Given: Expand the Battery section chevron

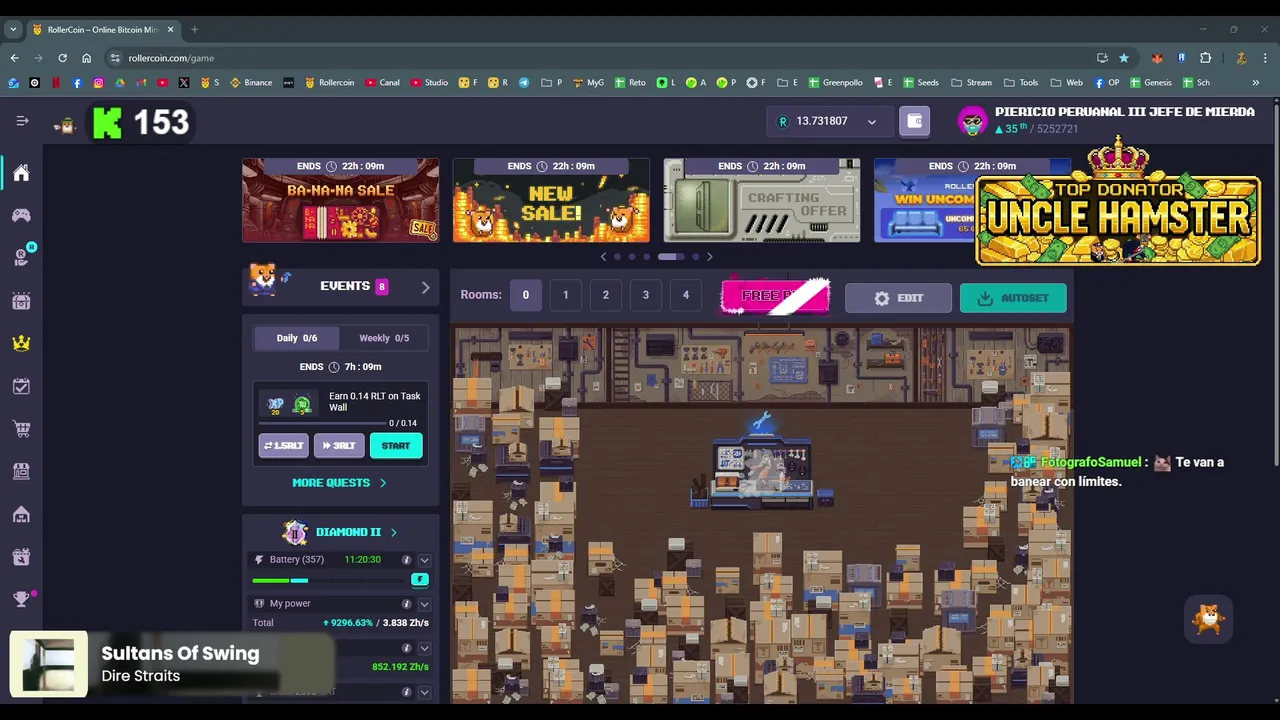Looking at the screenshot, I should [x=424, y=560].
